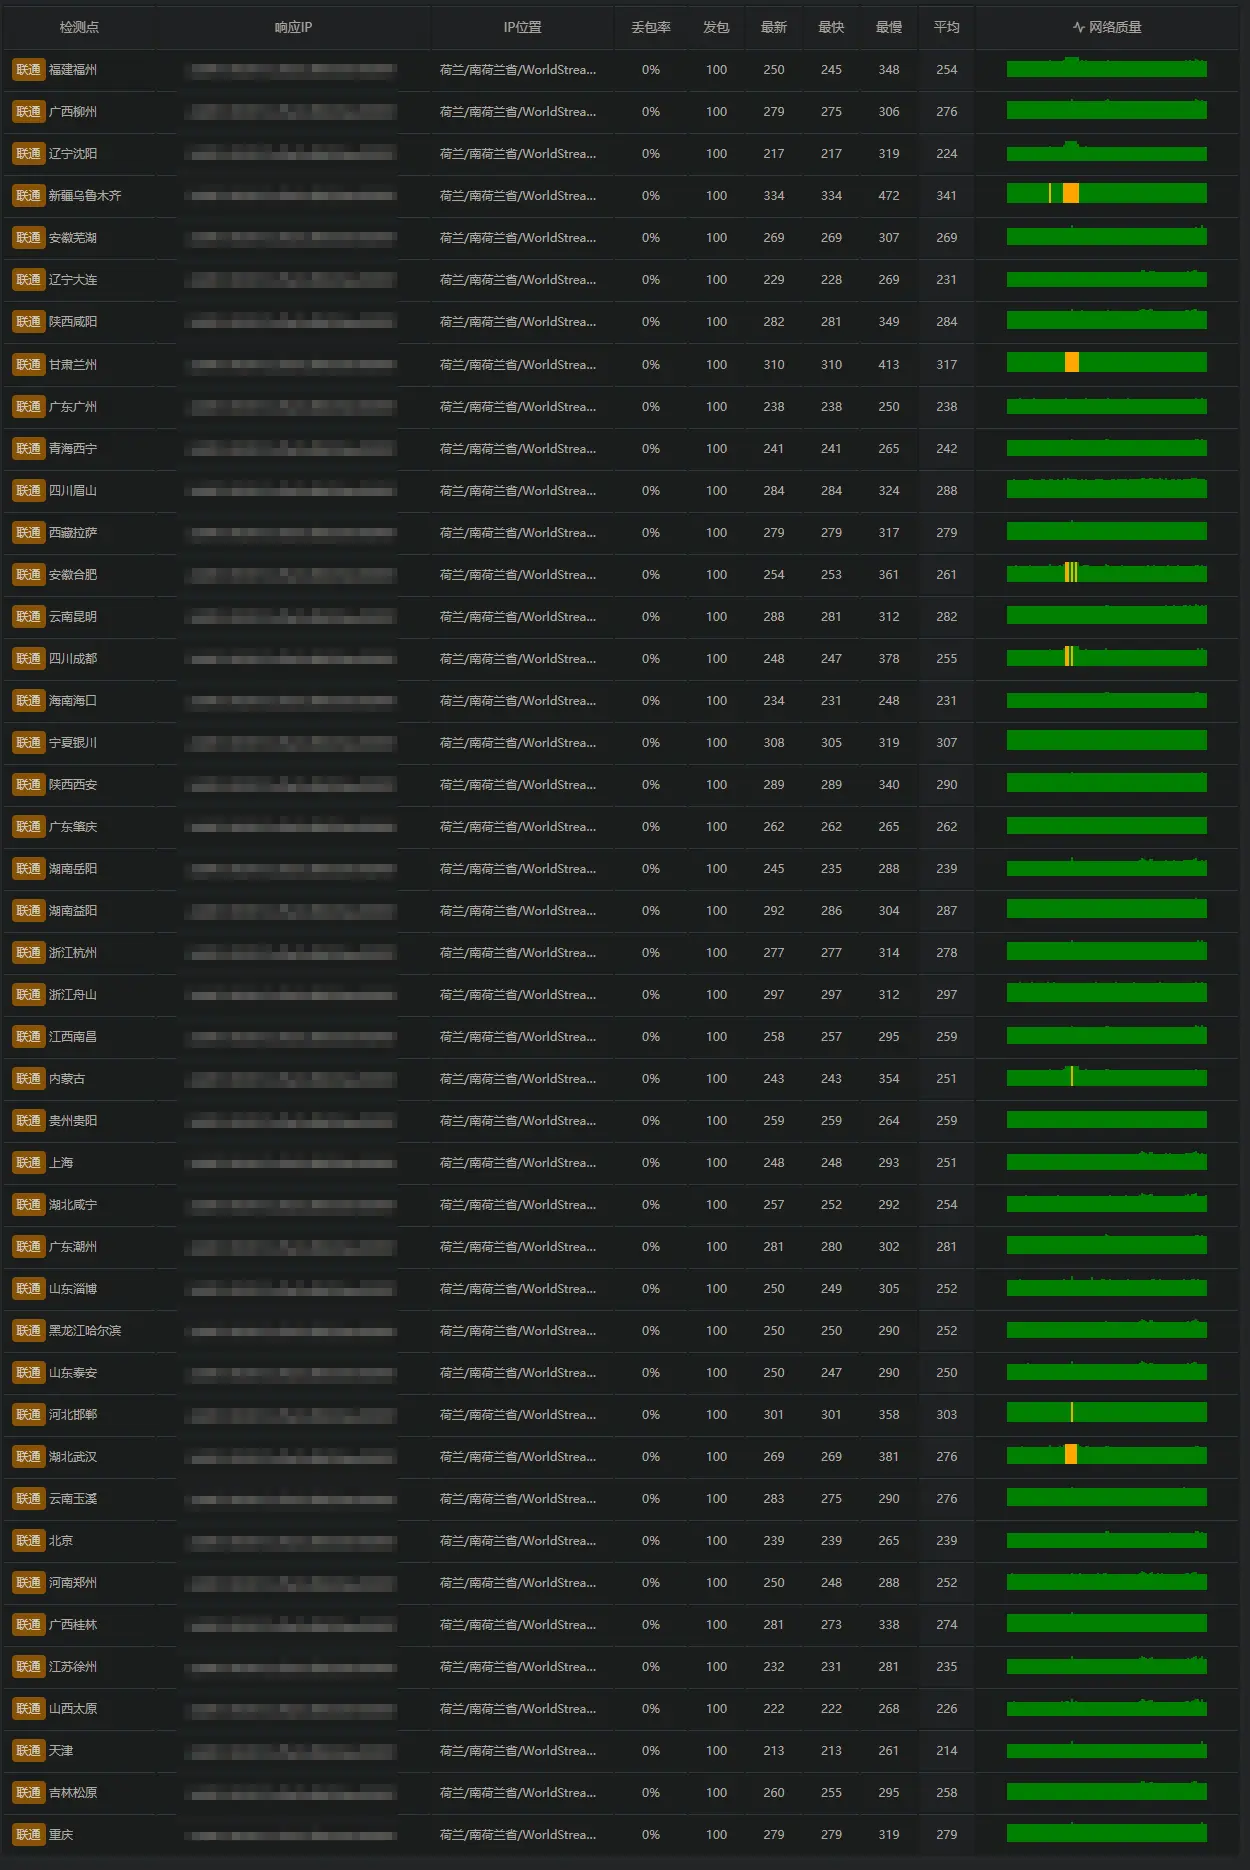Click the 广东广州 detection point label
Image resolution: width=1250 pixels, height=1870 pixels.
73,407
